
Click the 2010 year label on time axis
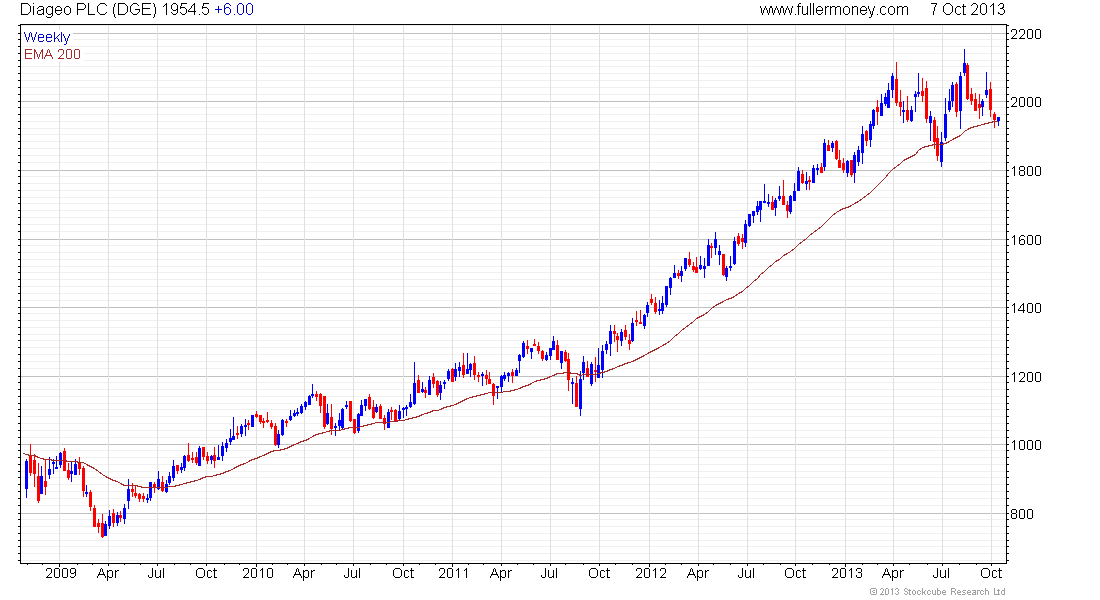point(257,573)
